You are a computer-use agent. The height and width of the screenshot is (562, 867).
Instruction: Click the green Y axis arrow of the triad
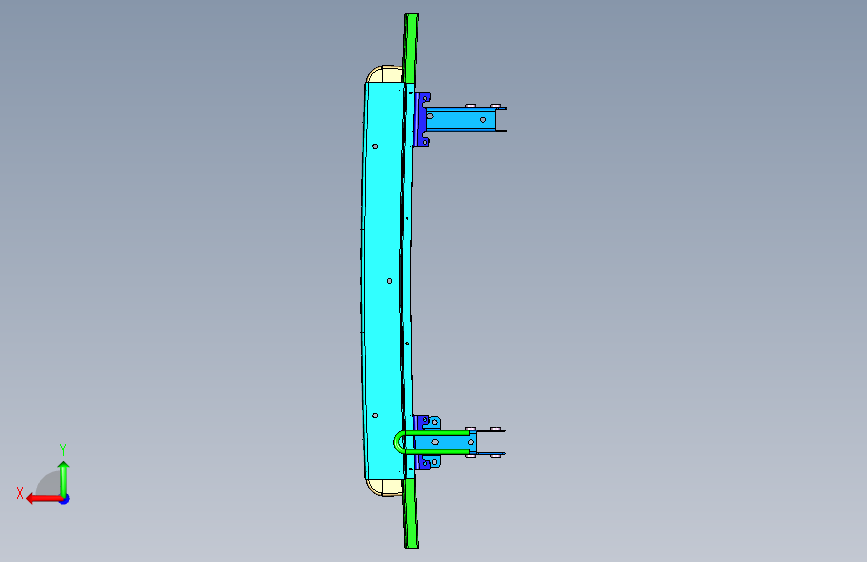point(64,478)
